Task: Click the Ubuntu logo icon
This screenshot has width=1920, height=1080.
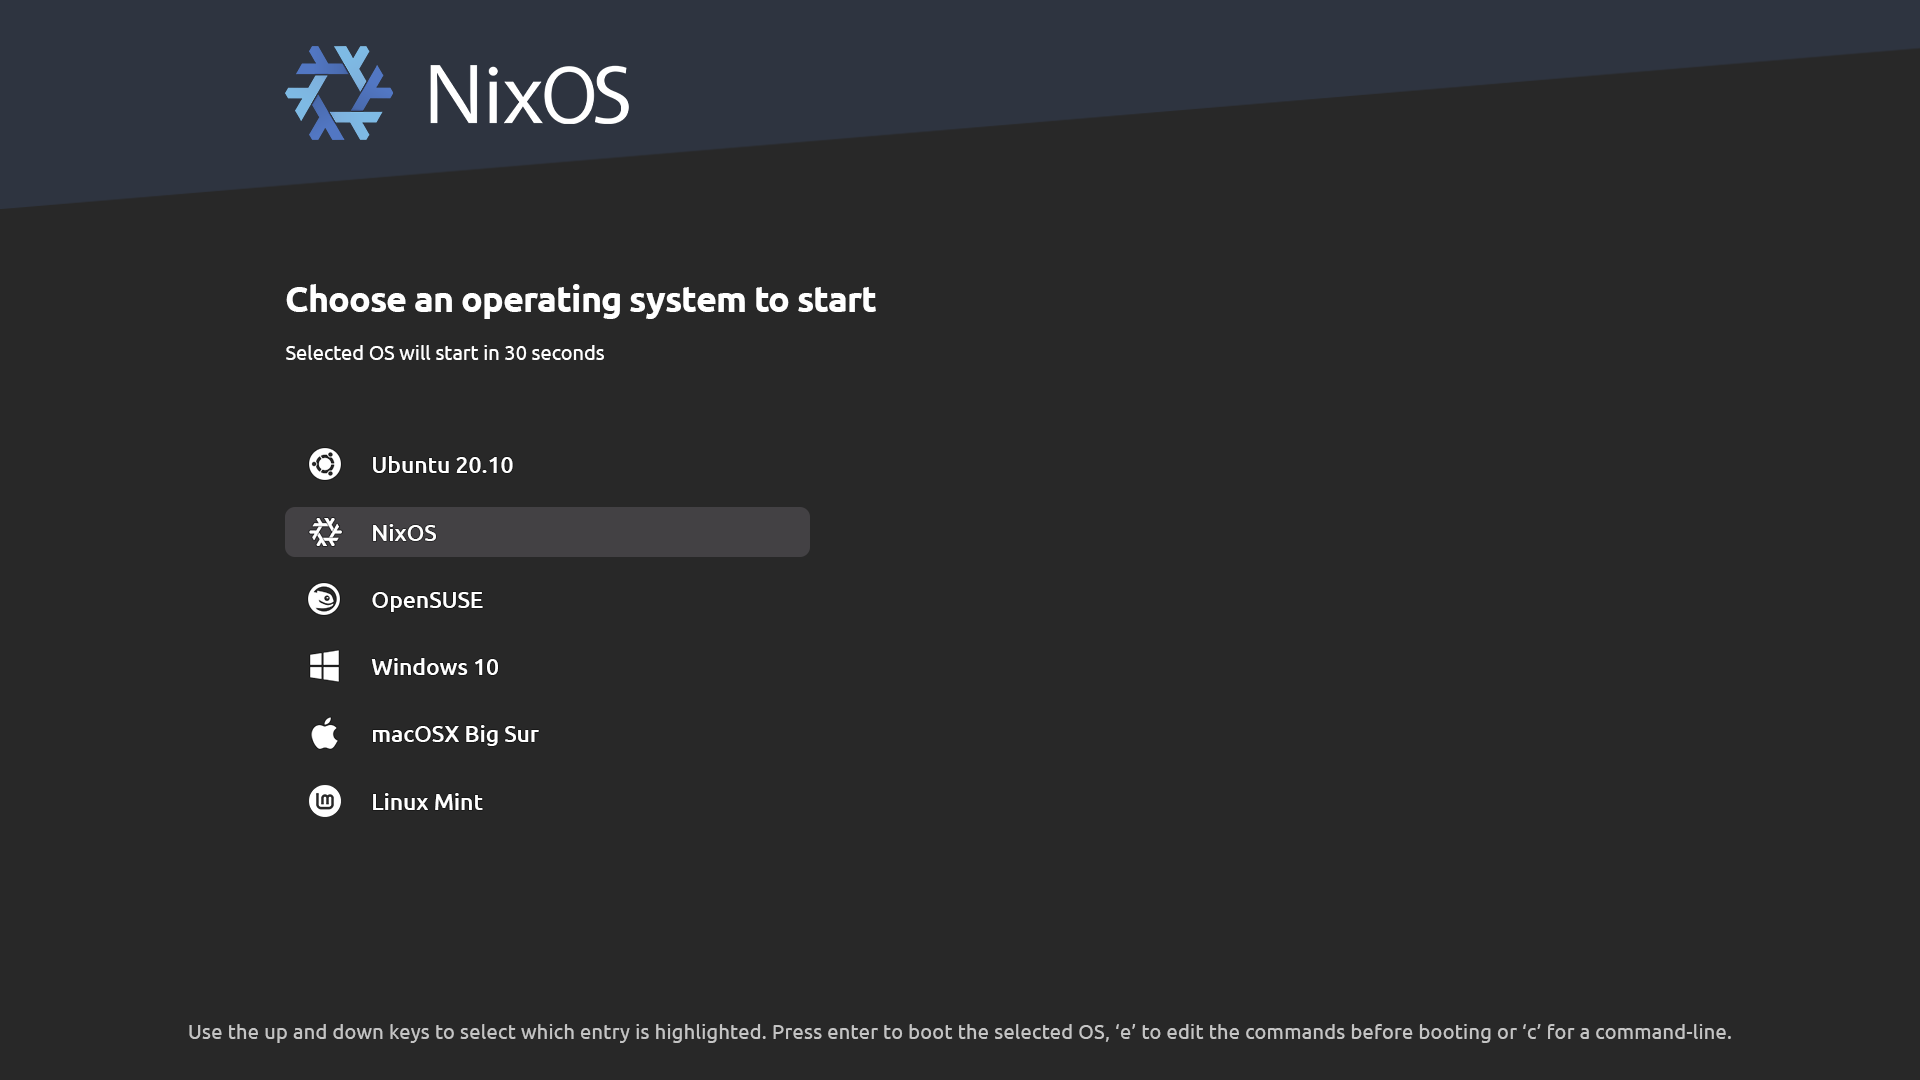Action: 325,464
